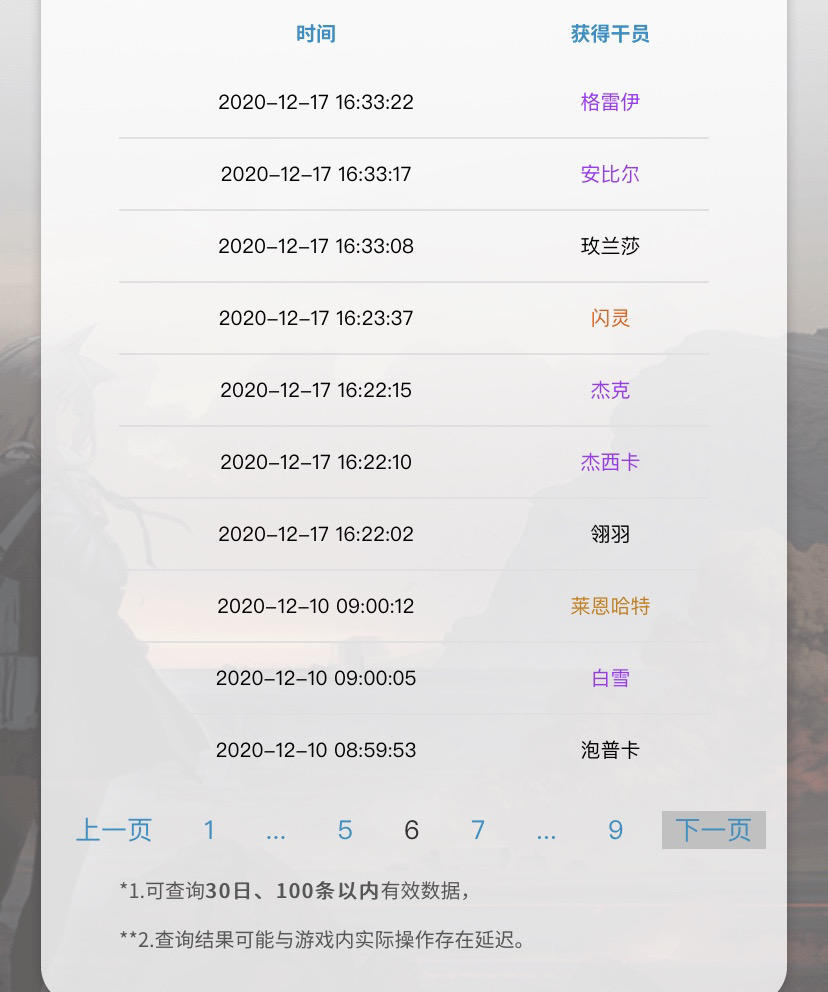Click operator name 玫兰莎

(x=610, y=246)
